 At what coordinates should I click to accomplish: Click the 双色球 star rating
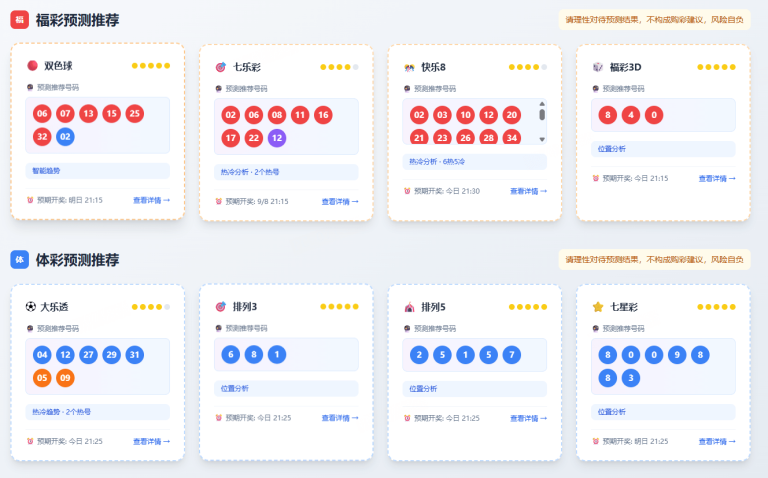tap(151, 66)
